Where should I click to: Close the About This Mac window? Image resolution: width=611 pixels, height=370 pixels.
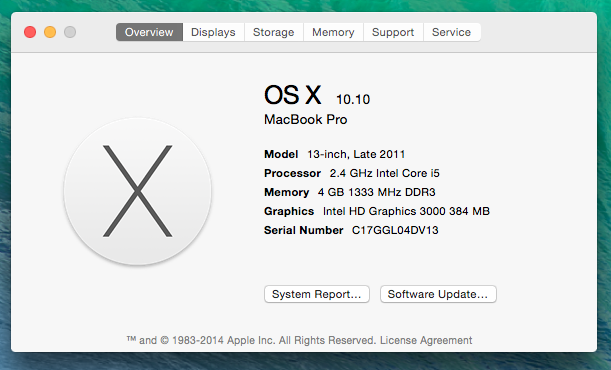pyautogui.click(x=30, y=32)
